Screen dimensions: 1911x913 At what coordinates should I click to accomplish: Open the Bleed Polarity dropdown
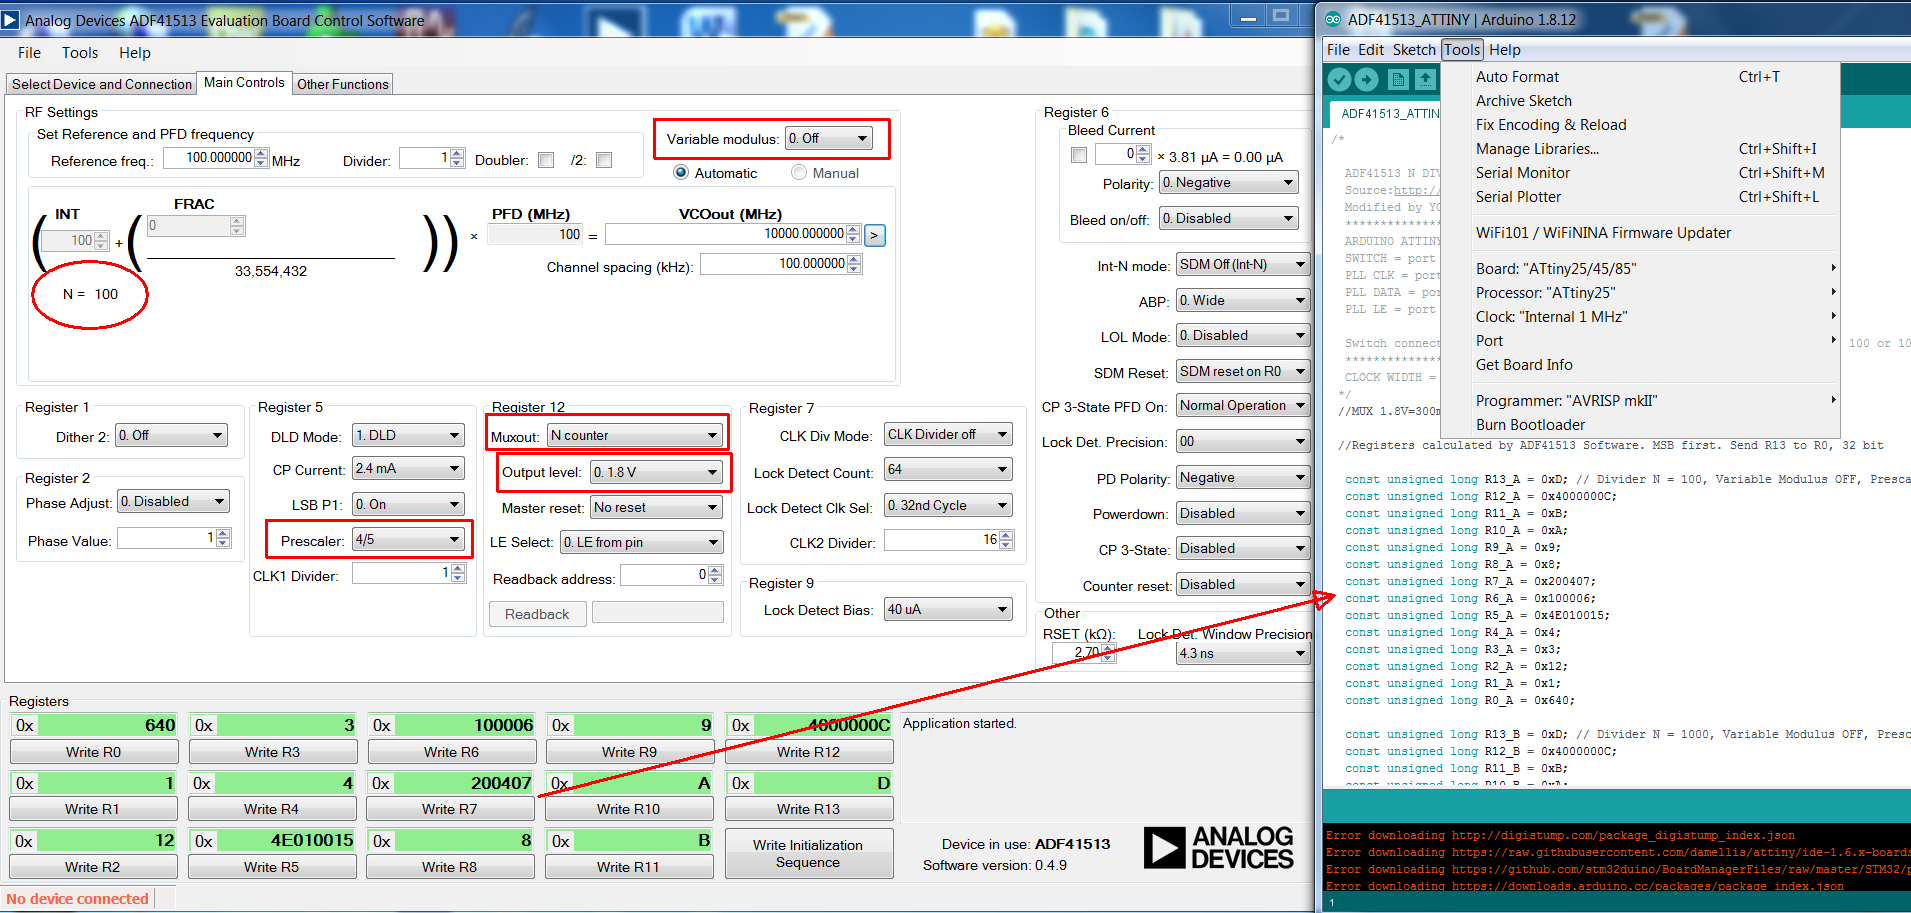pos(1229,182)
